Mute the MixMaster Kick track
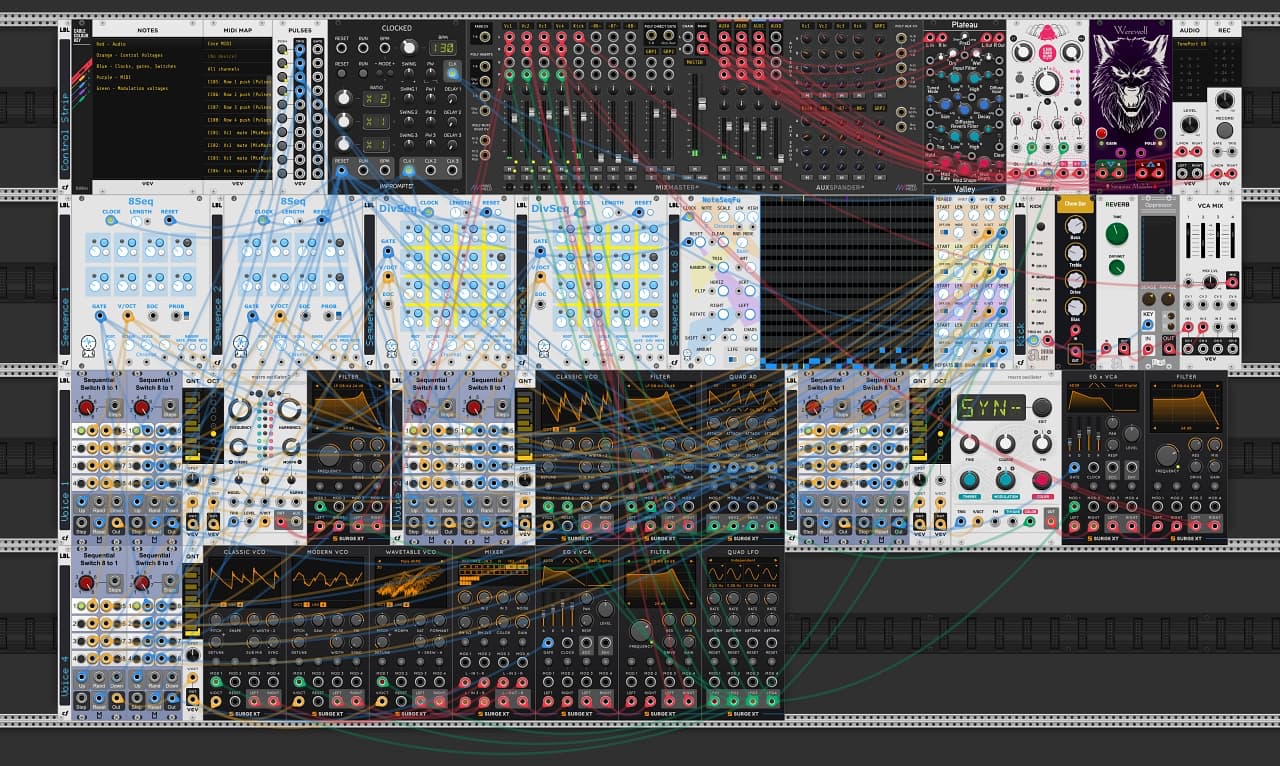 coord(579,169)
